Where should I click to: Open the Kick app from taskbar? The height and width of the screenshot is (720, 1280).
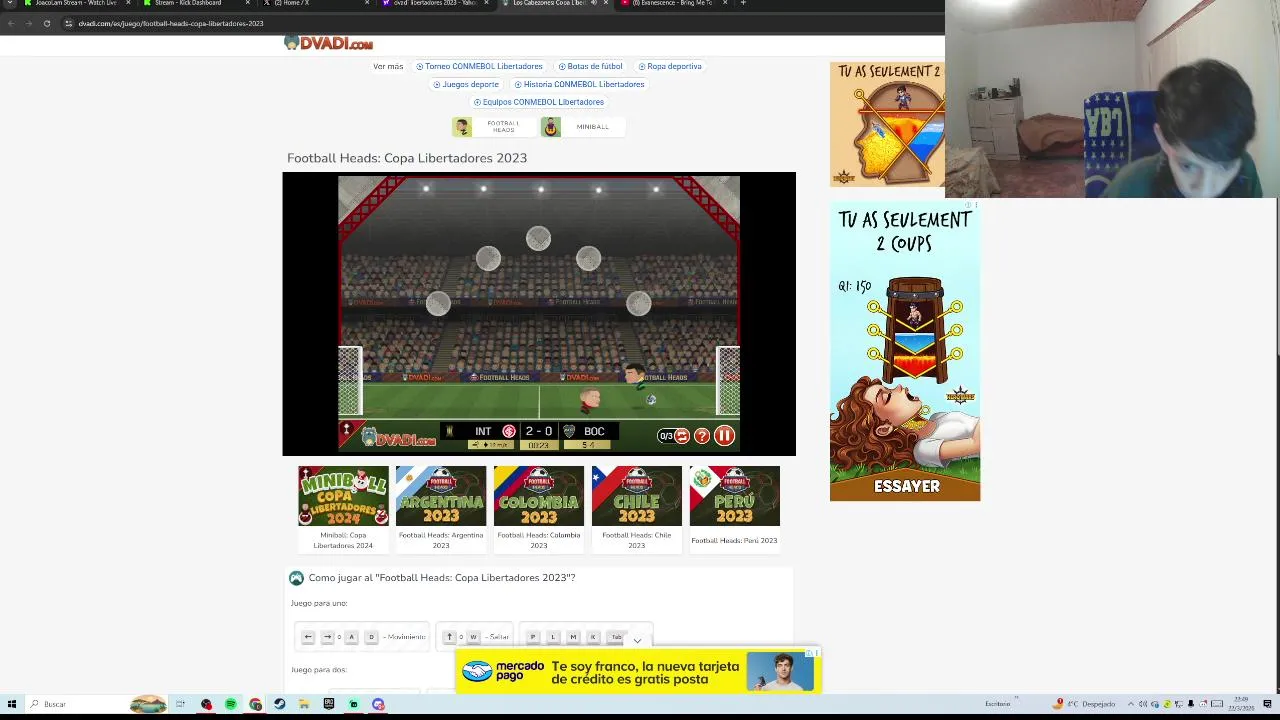(353, 704)
